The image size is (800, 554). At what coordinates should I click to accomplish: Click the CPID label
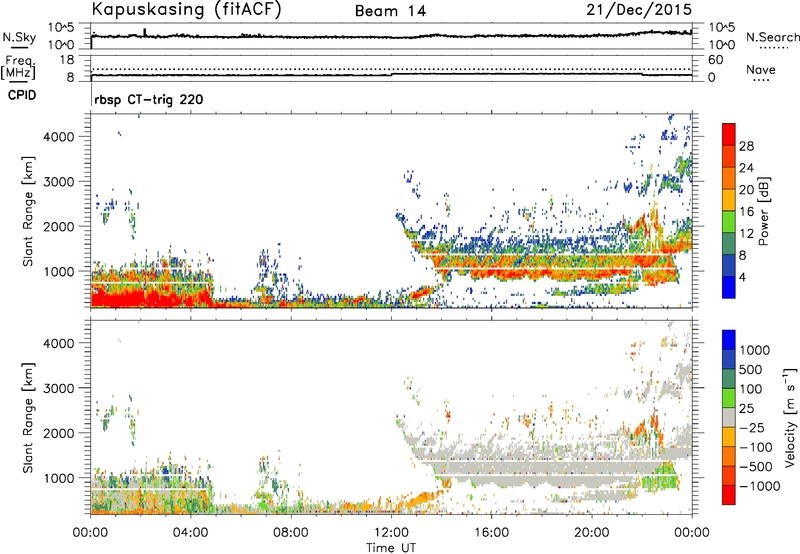[x=22, y=95]
